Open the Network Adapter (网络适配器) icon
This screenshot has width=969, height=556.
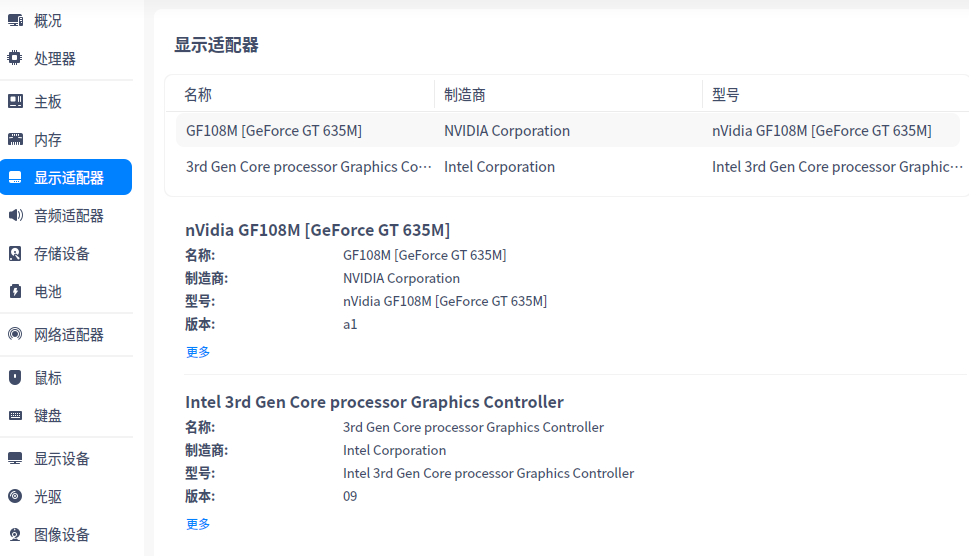pyautogui.click(x=15, y=335)
